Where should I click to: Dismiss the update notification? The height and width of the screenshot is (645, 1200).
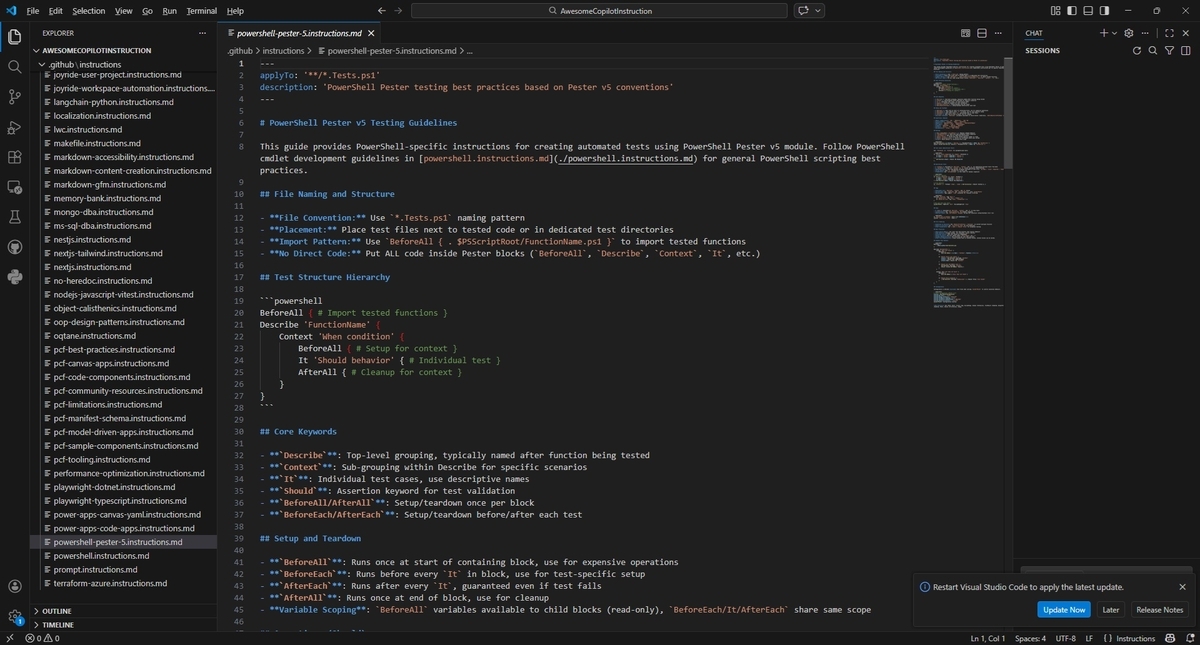coord(1182,587)
